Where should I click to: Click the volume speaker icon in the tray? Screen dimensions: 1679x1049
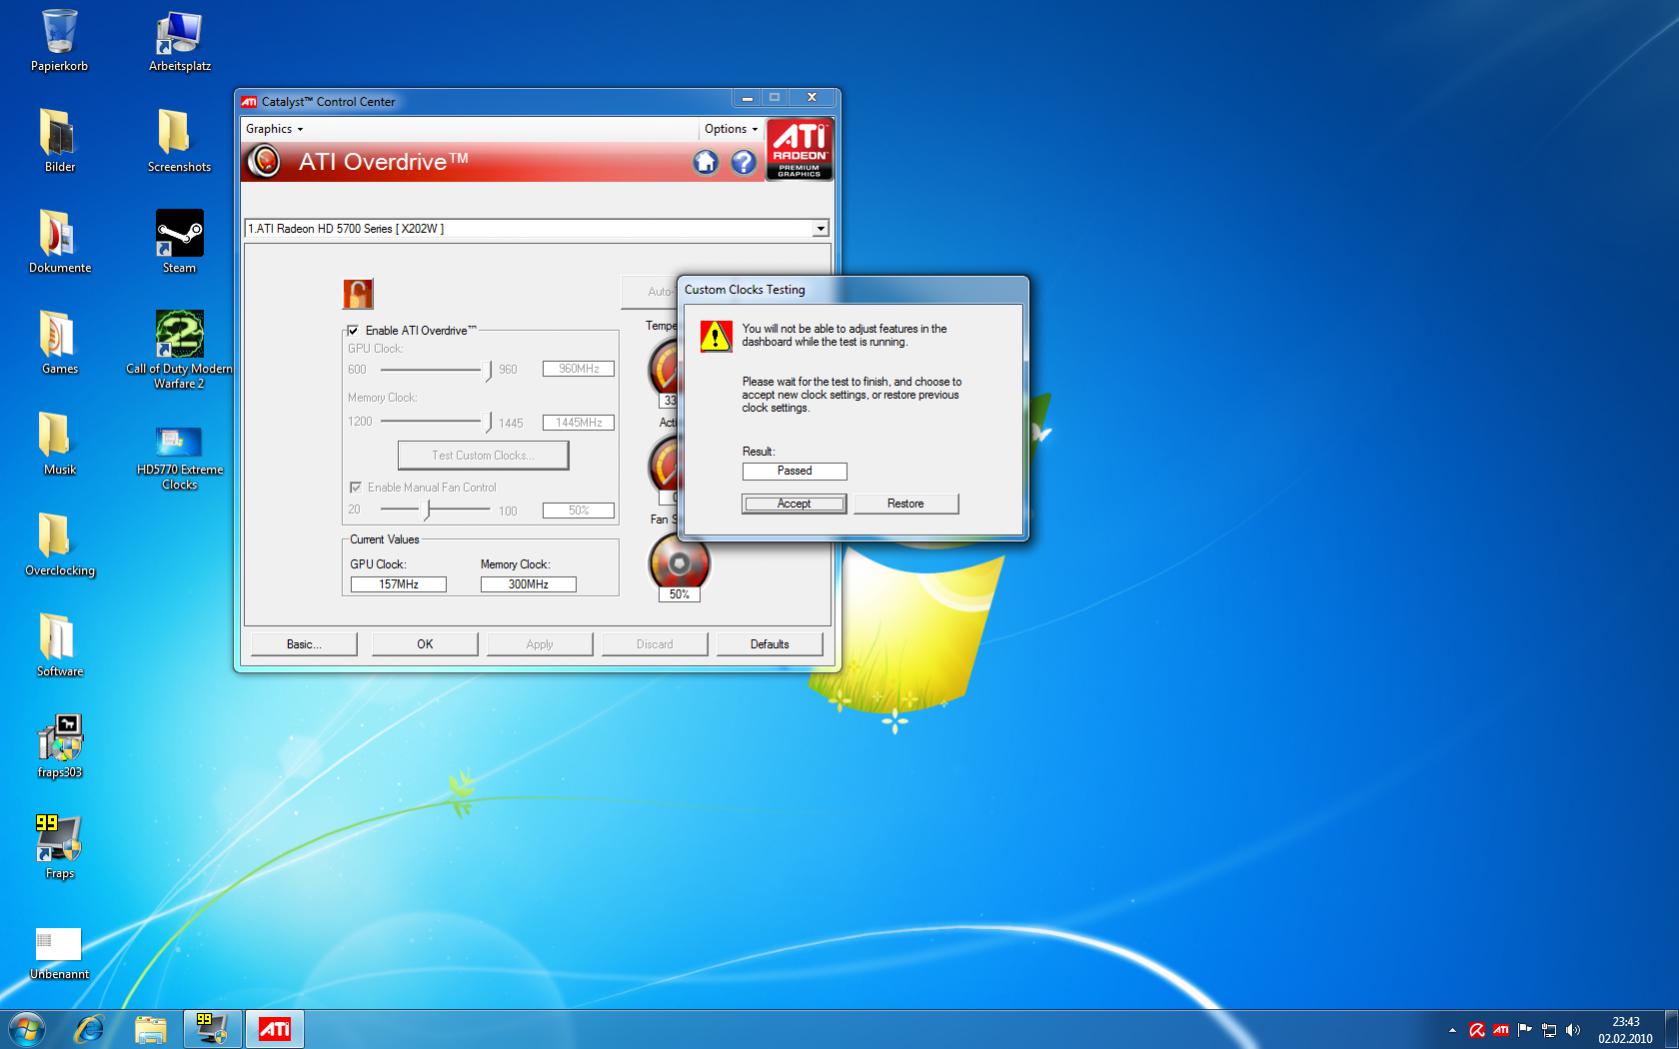coord(1573,1030)
